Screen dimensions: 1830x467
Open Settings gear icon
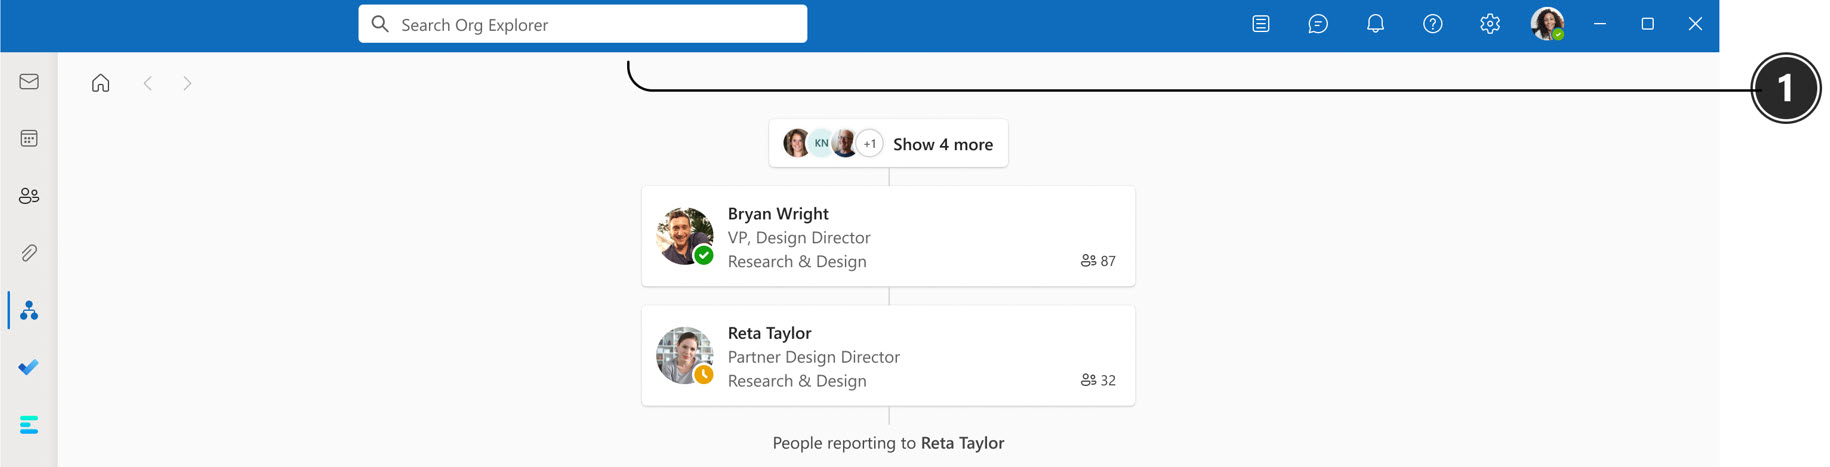pos(1490,24)
